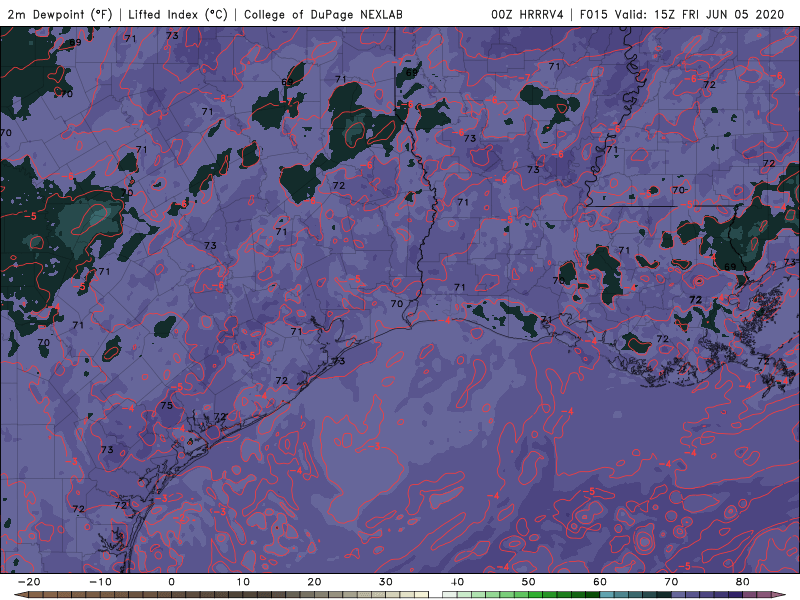The height and width of the screenshot is (600, 800).
Task: Click the 50 label on the color scale
Action: [529, 582]
